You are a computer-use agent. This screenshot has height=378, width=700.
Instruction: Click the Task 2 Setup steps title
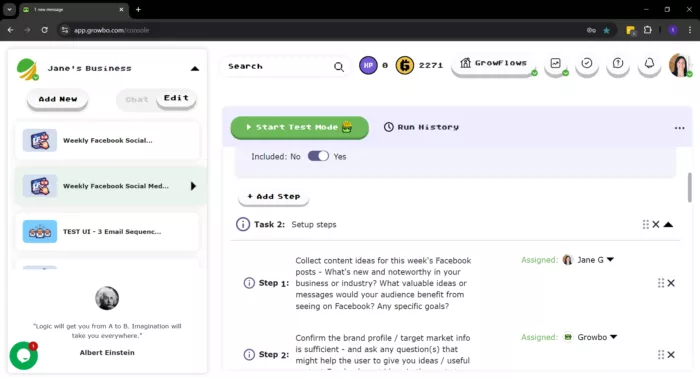pos(314,224)
